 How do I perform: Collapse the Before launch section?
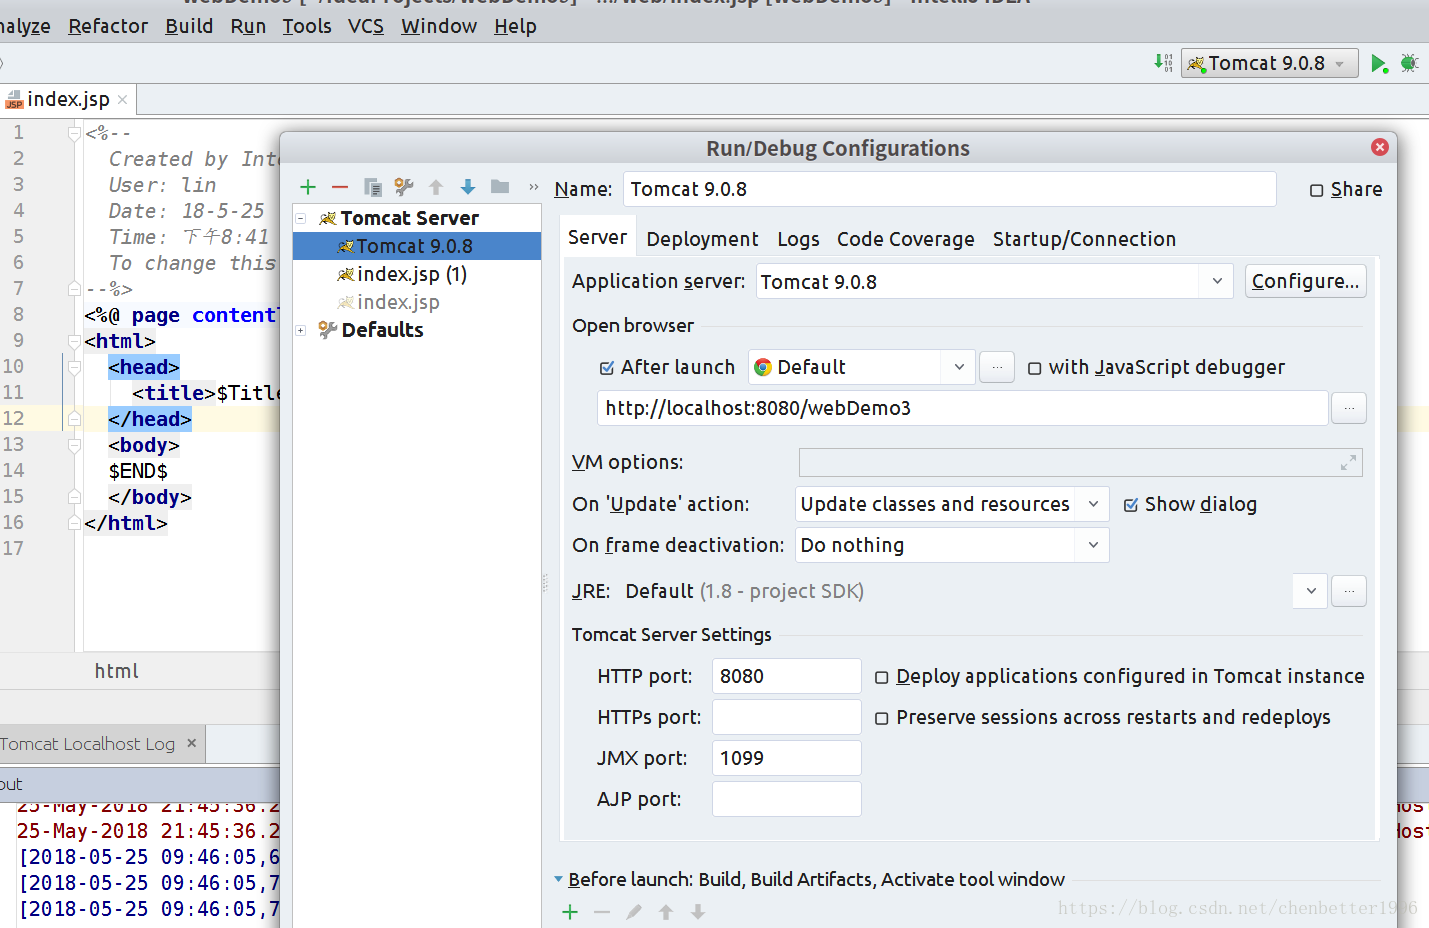coord(558,879)
